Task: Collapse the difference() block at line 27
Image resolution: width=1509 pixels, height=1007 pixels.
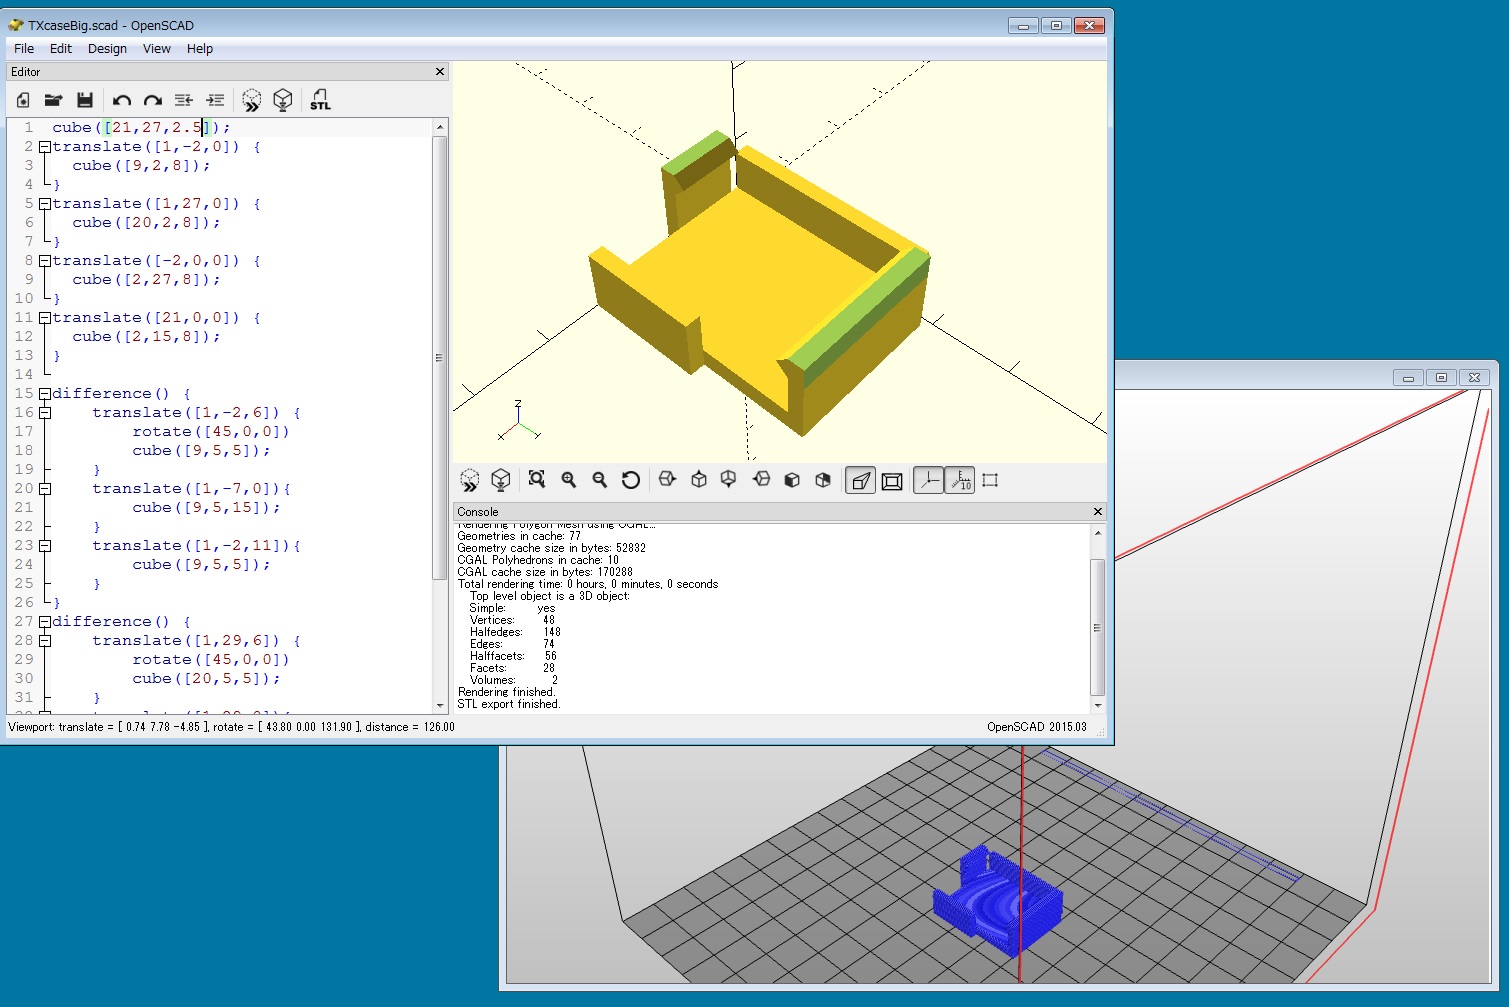Action: pyautogui.click(x=44, y=622)
